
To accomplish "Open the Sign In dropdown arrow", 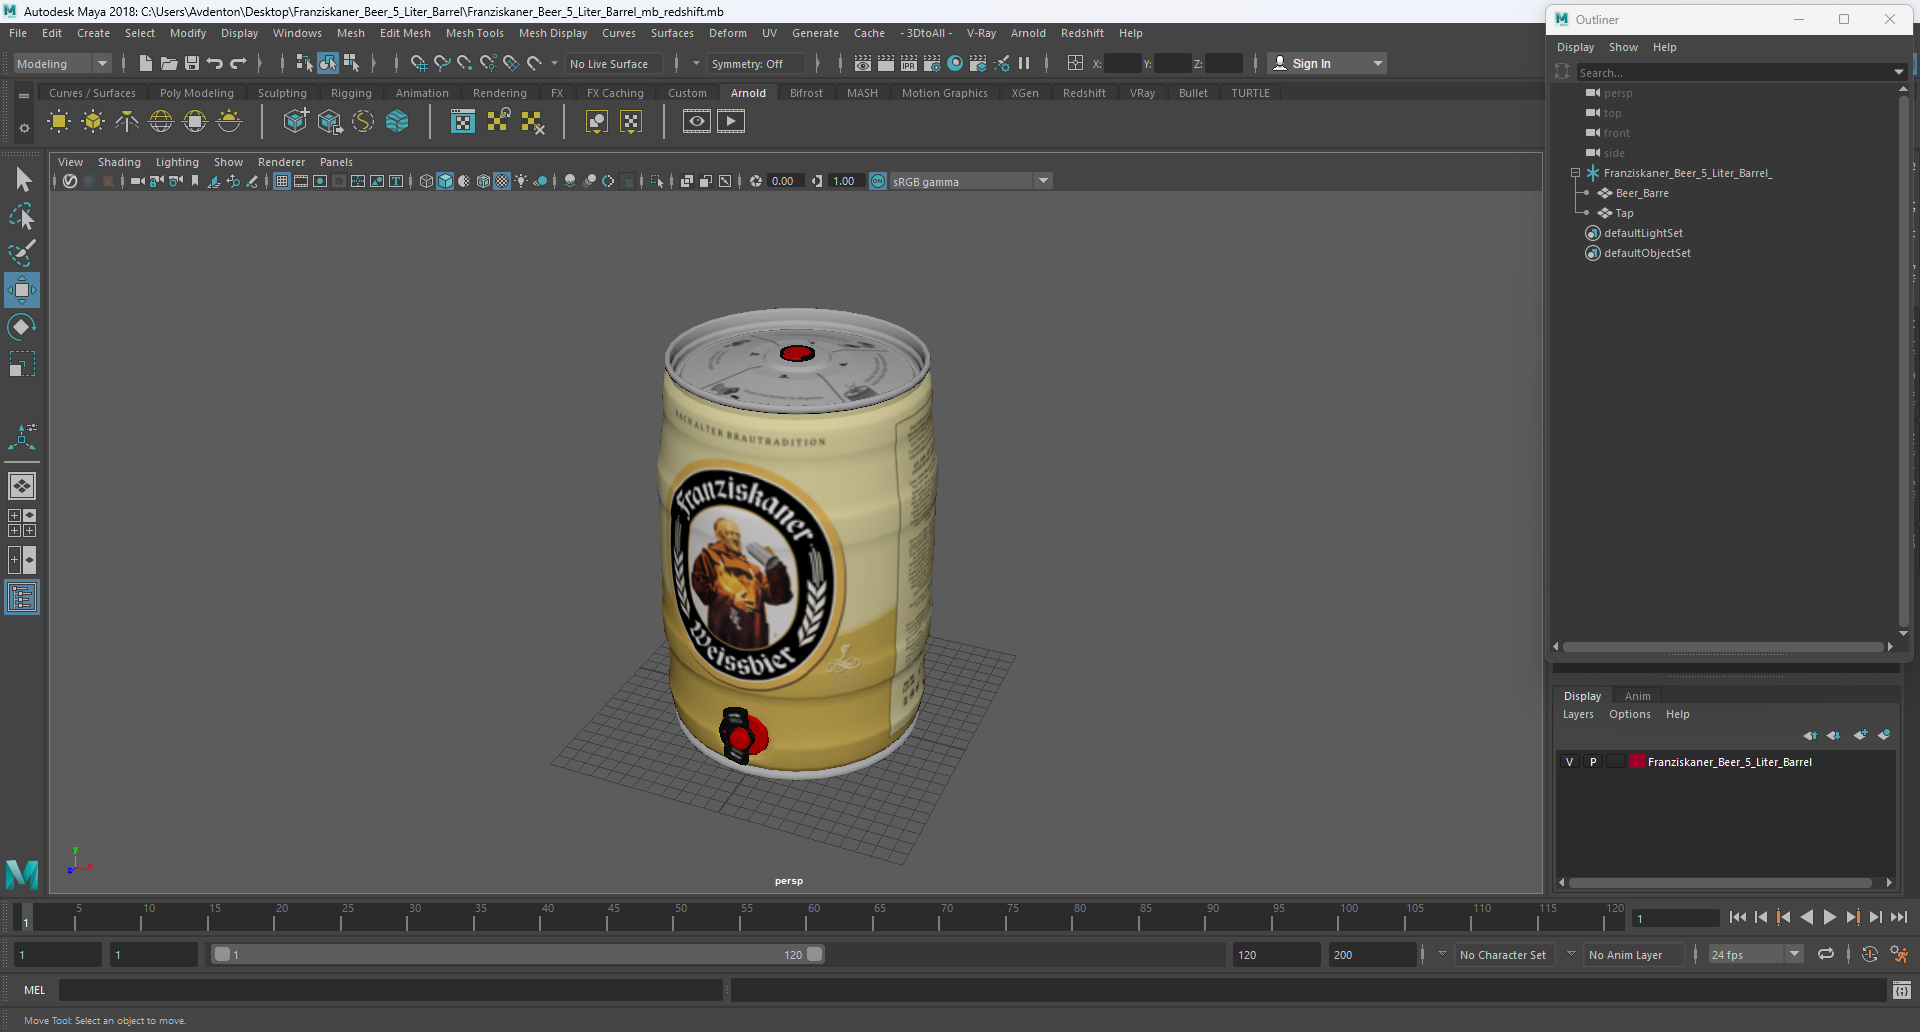I will point(1378,63).
